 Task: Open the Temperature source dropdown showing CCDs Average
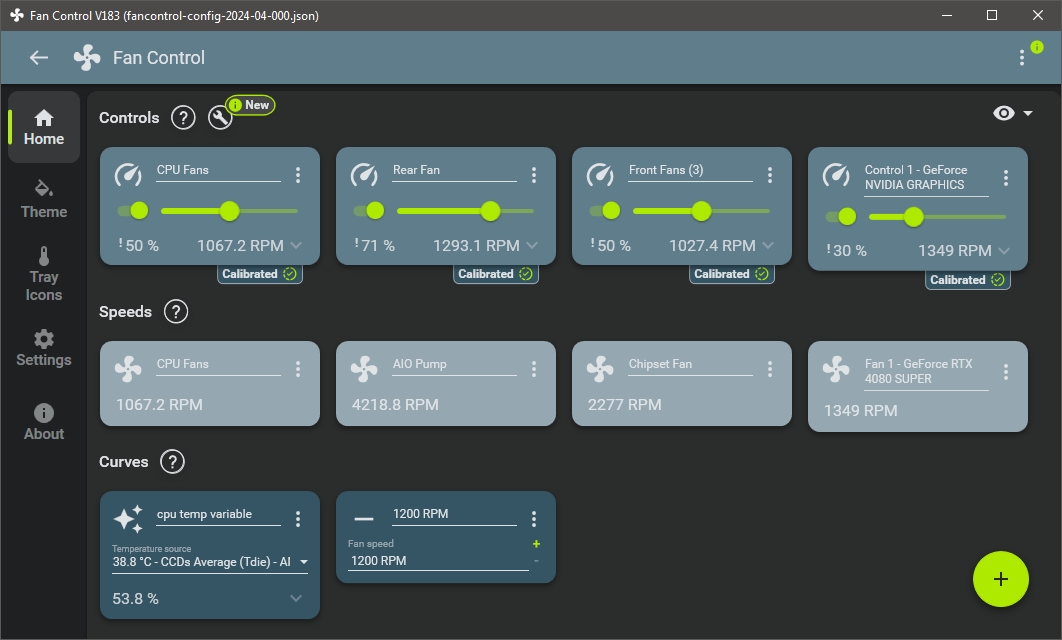click(x=209, y=561)
